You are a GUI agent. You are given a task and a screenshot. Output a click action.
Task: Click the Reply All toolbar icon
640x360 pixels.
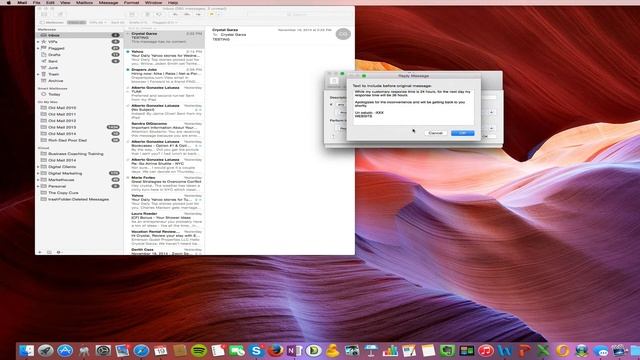[187, 14]
